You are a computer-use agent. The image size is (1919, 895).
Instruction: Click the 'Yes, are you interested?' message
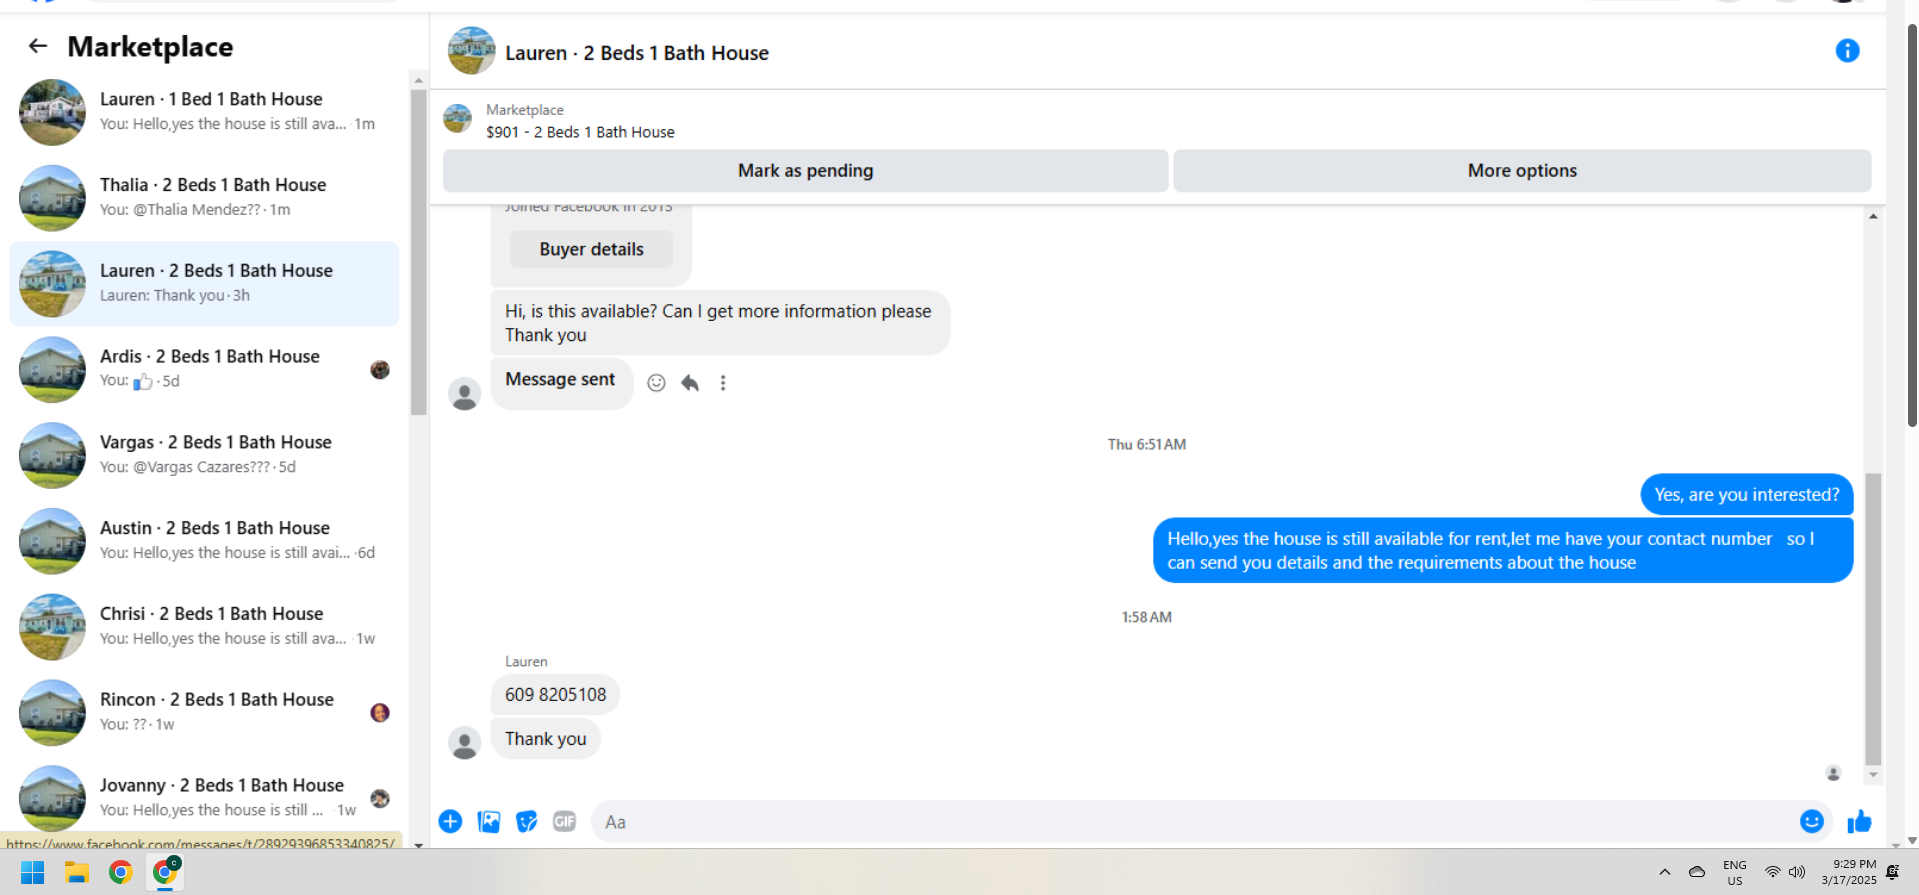[1747, 495]
